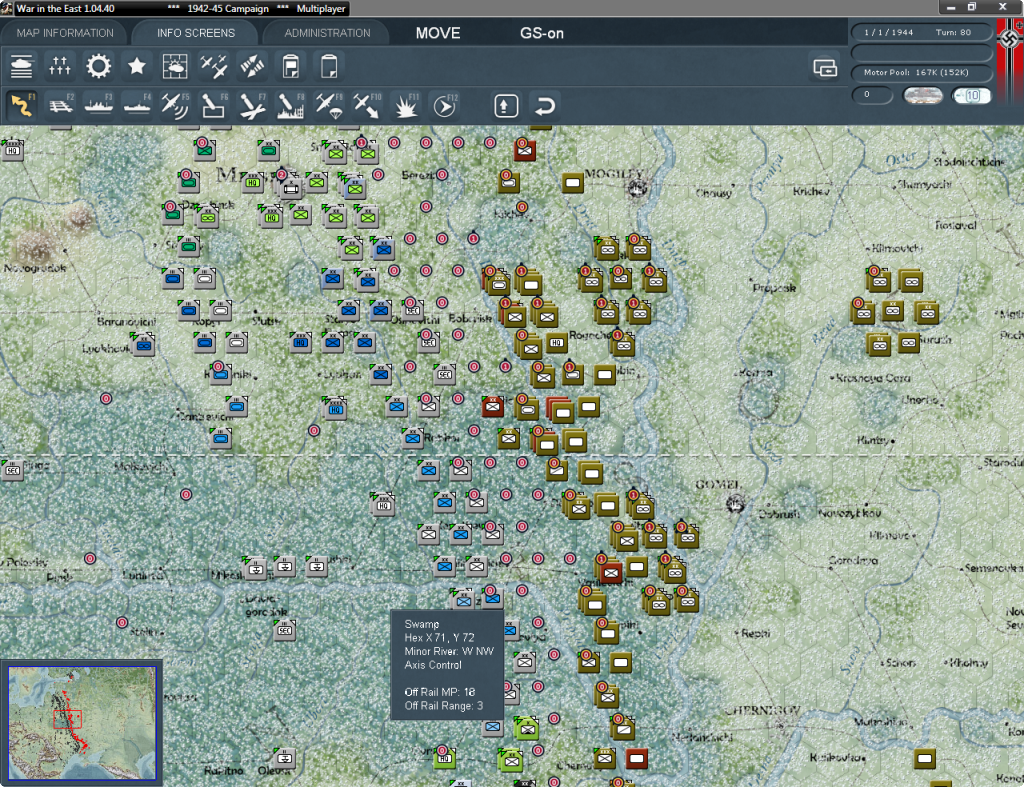Switch to the Map Information tab

65,33
